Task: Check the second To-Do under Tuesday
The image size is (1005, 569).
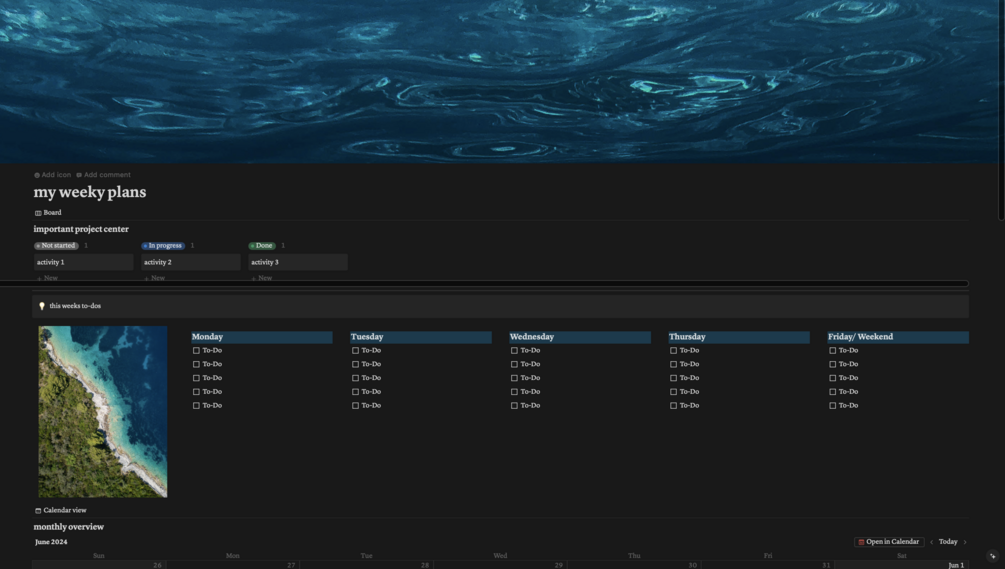Action: [x=355, y=365]
